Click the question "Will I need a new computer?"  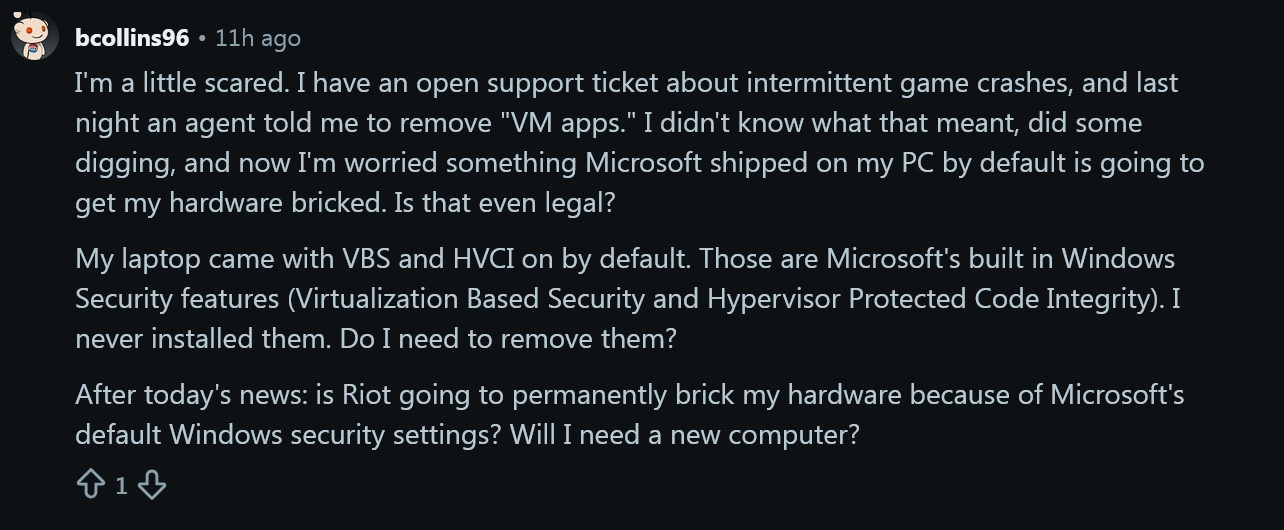684,435
